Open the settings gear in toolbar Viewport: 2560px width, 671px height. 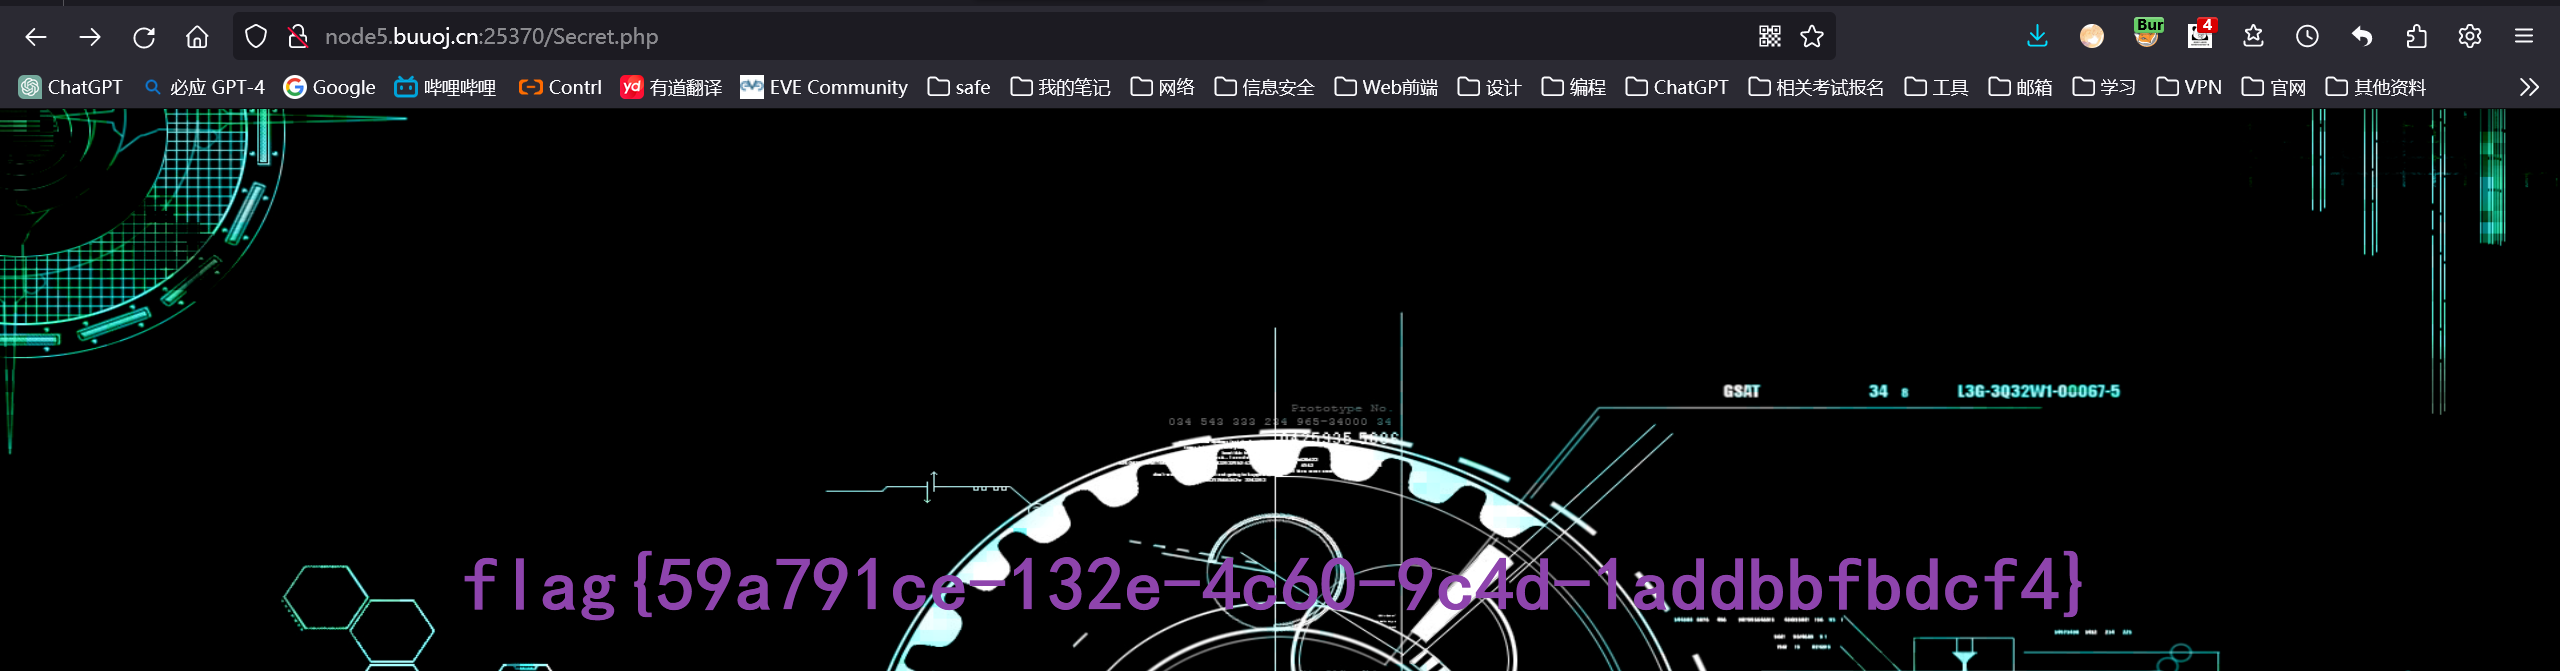(2470, 37)
